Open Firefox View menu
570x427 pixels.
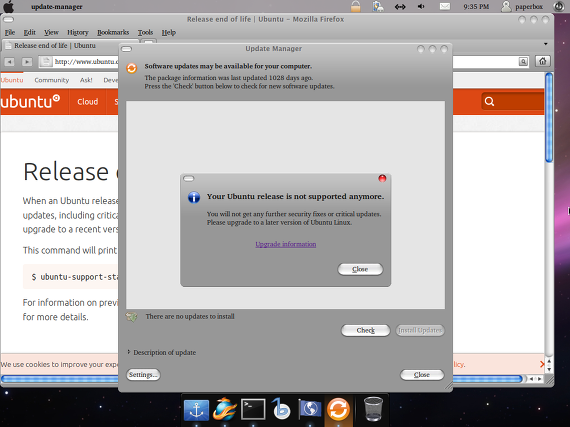[51, 32]
